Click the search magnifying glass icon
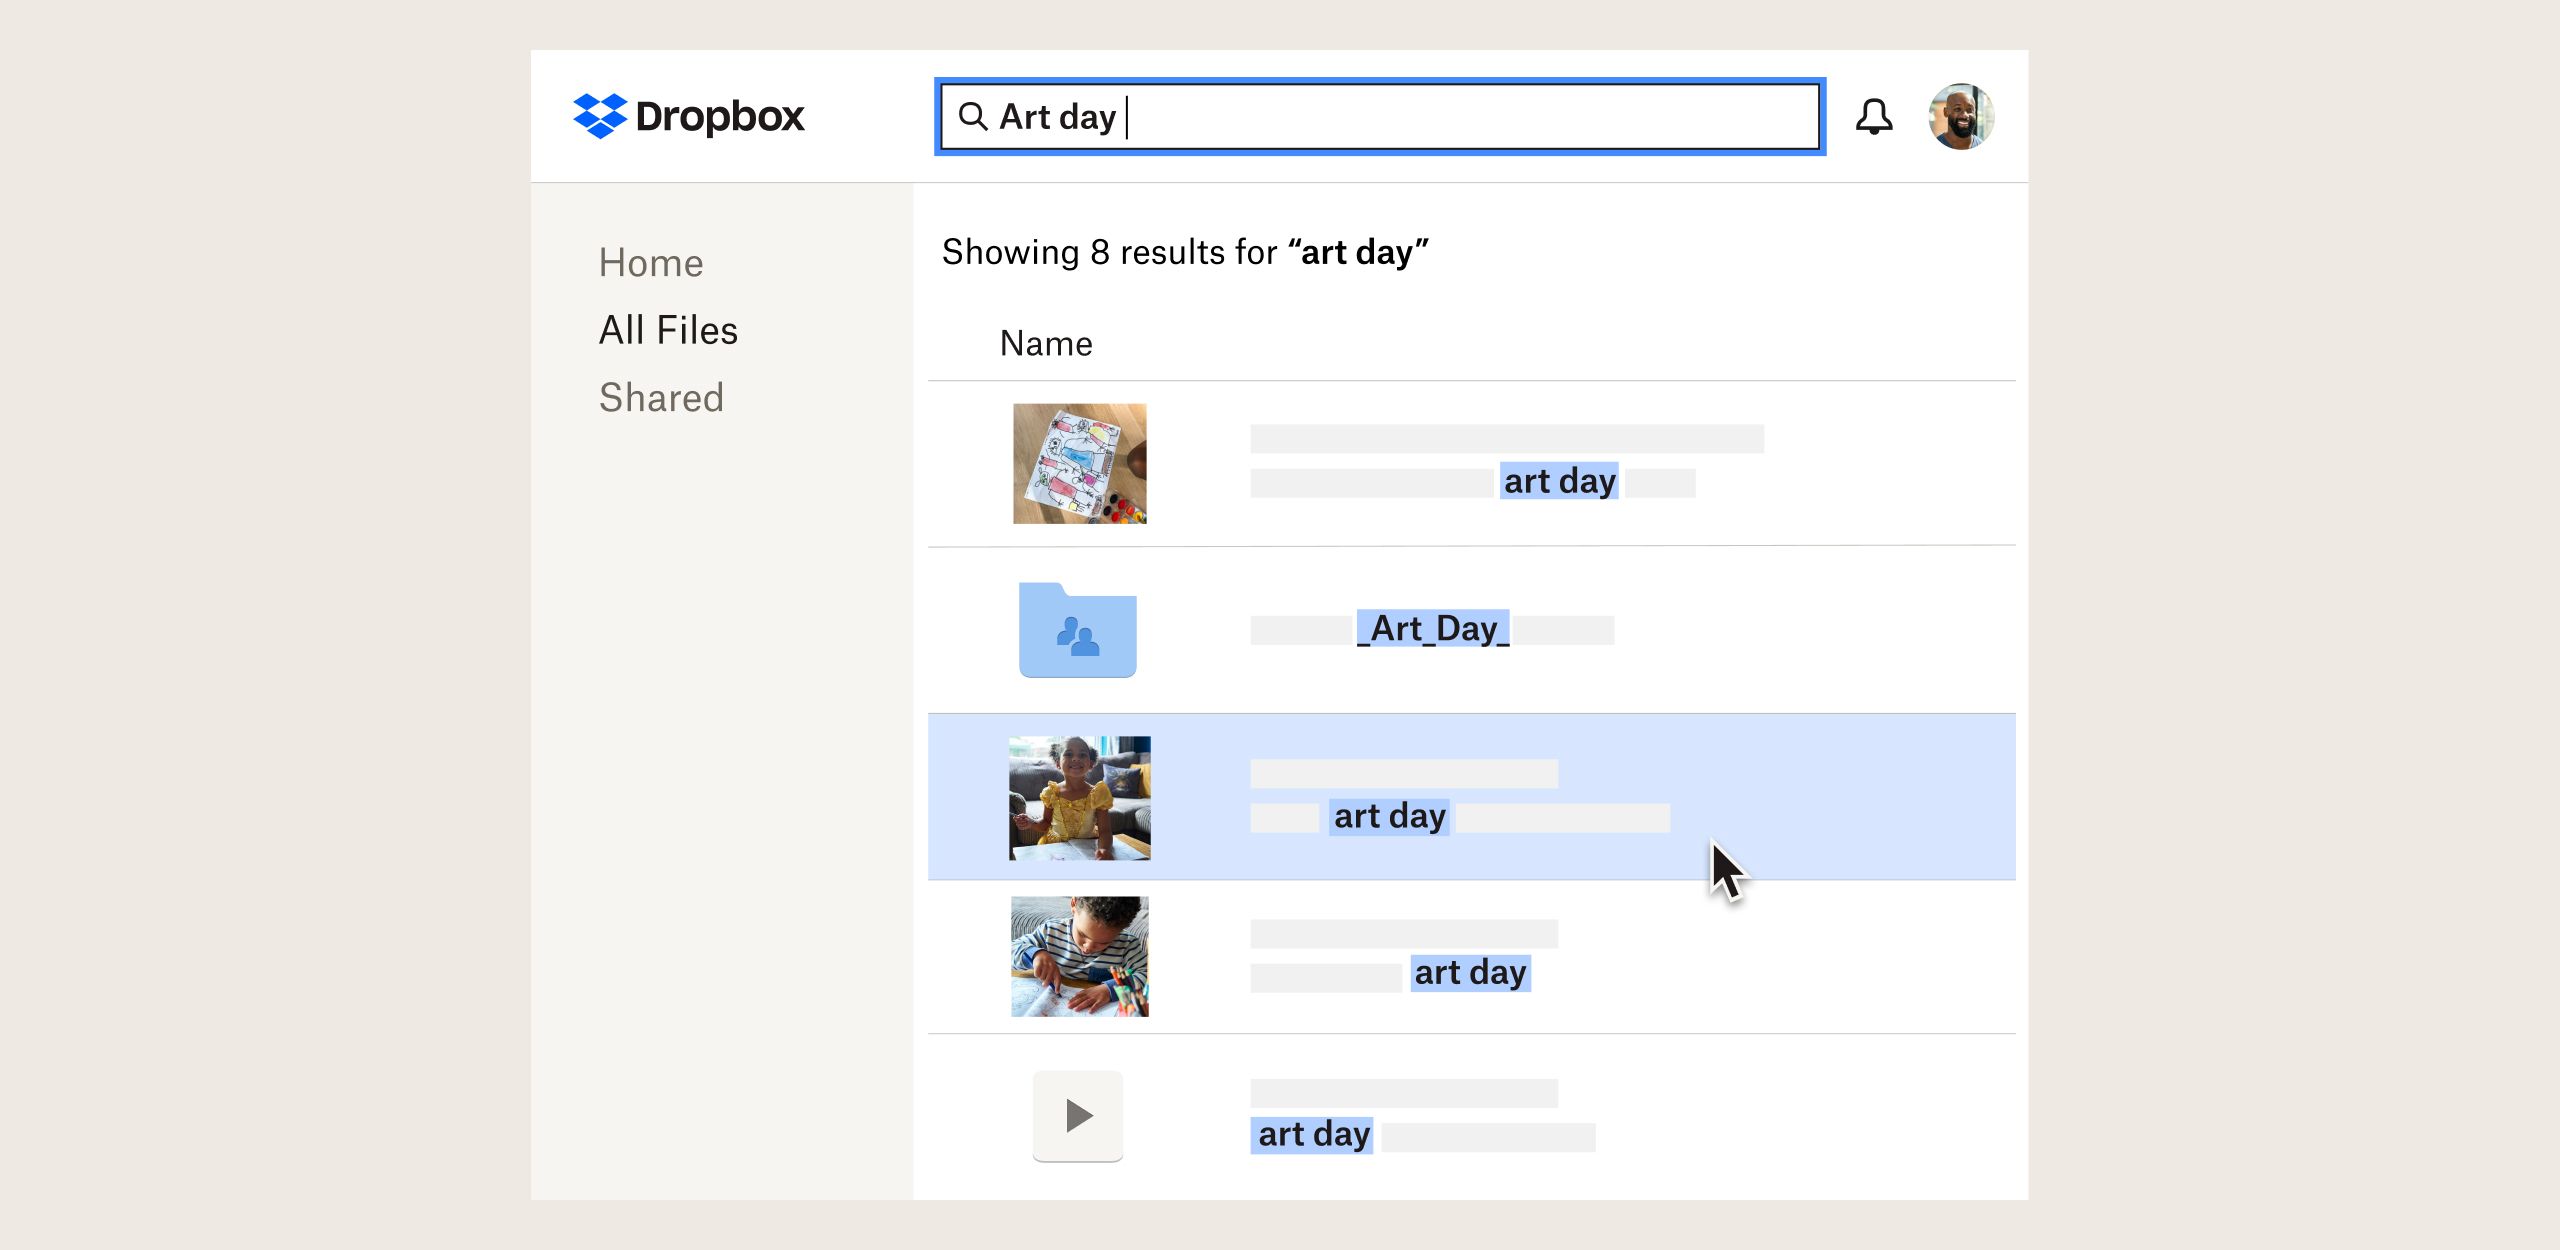This screenshot has height=1250, width=2560. [975, 116]
